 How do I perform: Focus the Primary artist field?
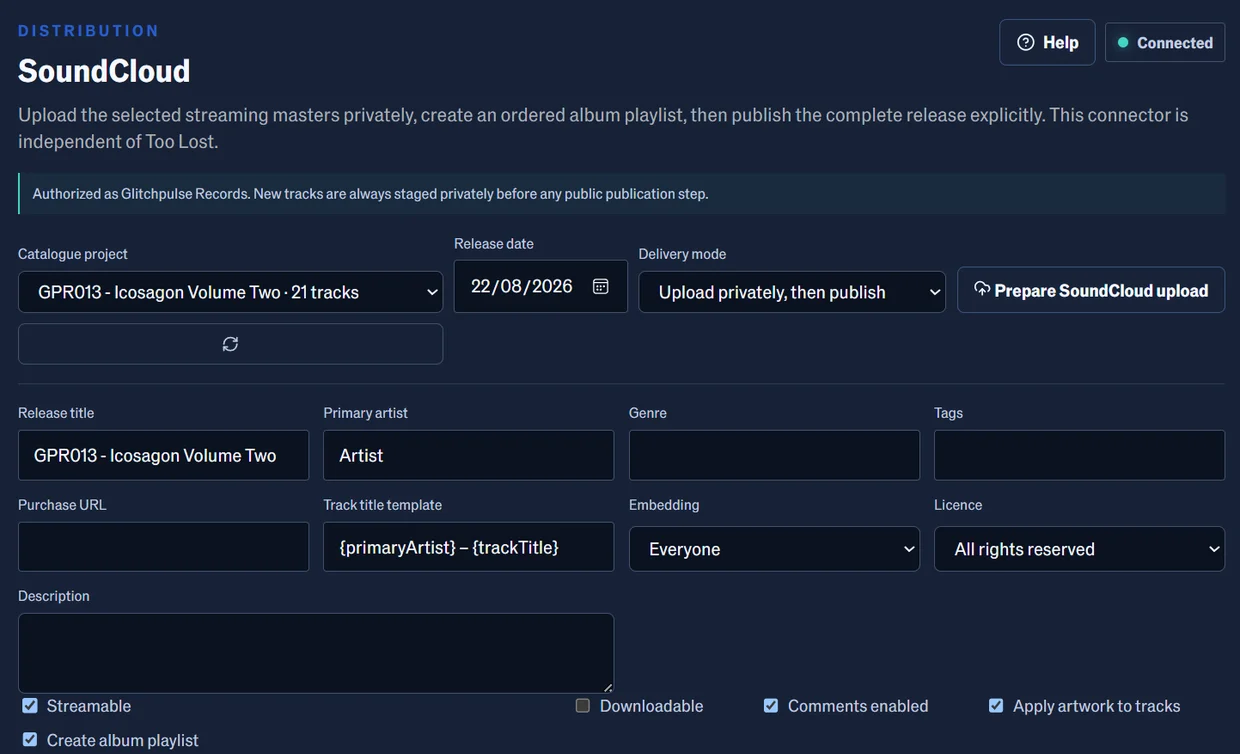pyautogui.click(x=468, y=455)
